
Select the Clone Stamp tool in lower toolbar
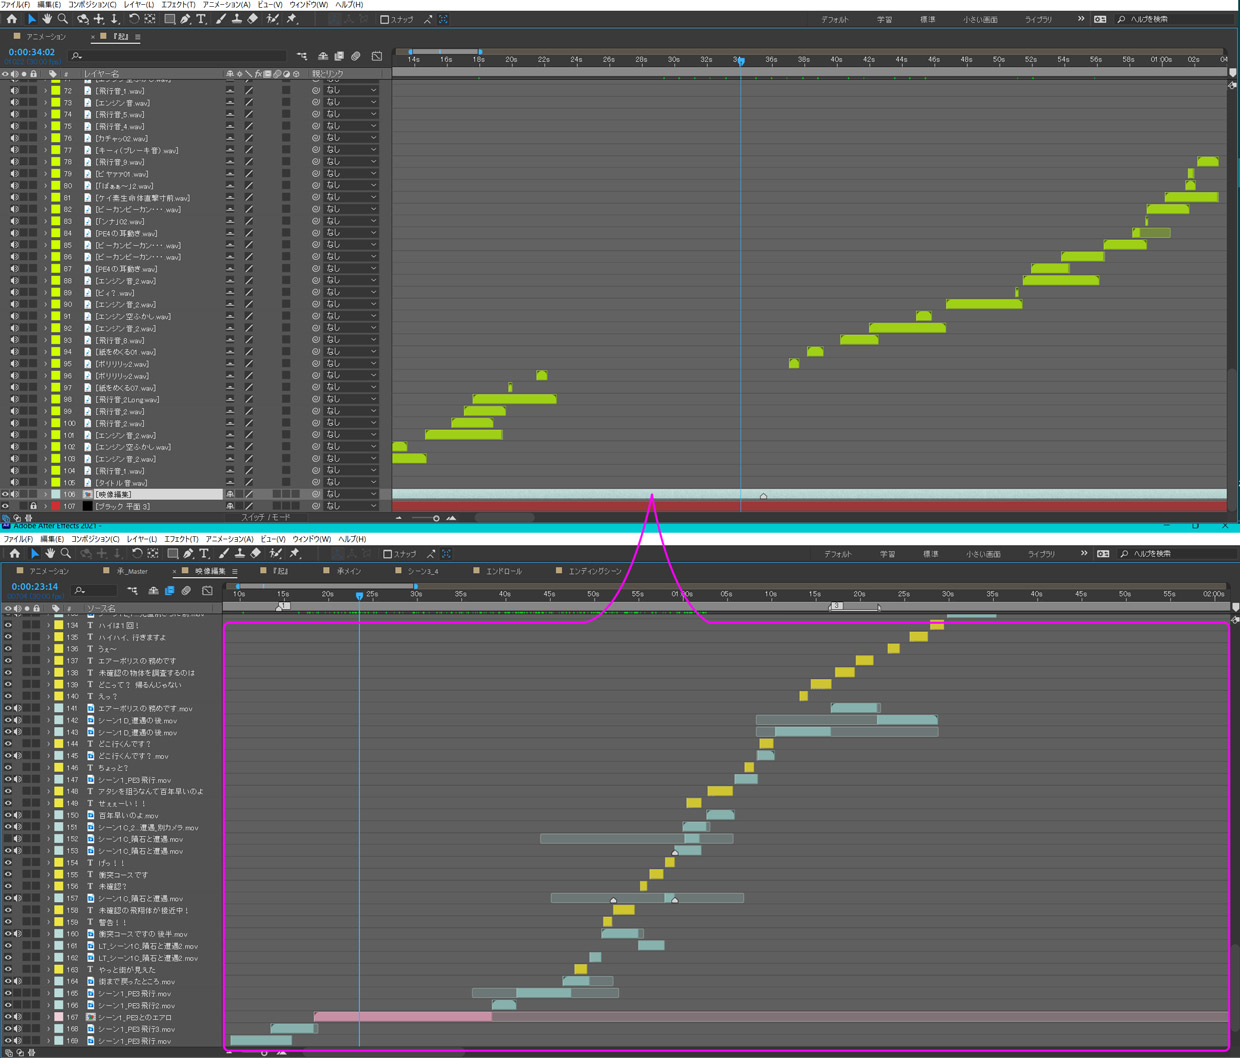(x=239, y=553)
